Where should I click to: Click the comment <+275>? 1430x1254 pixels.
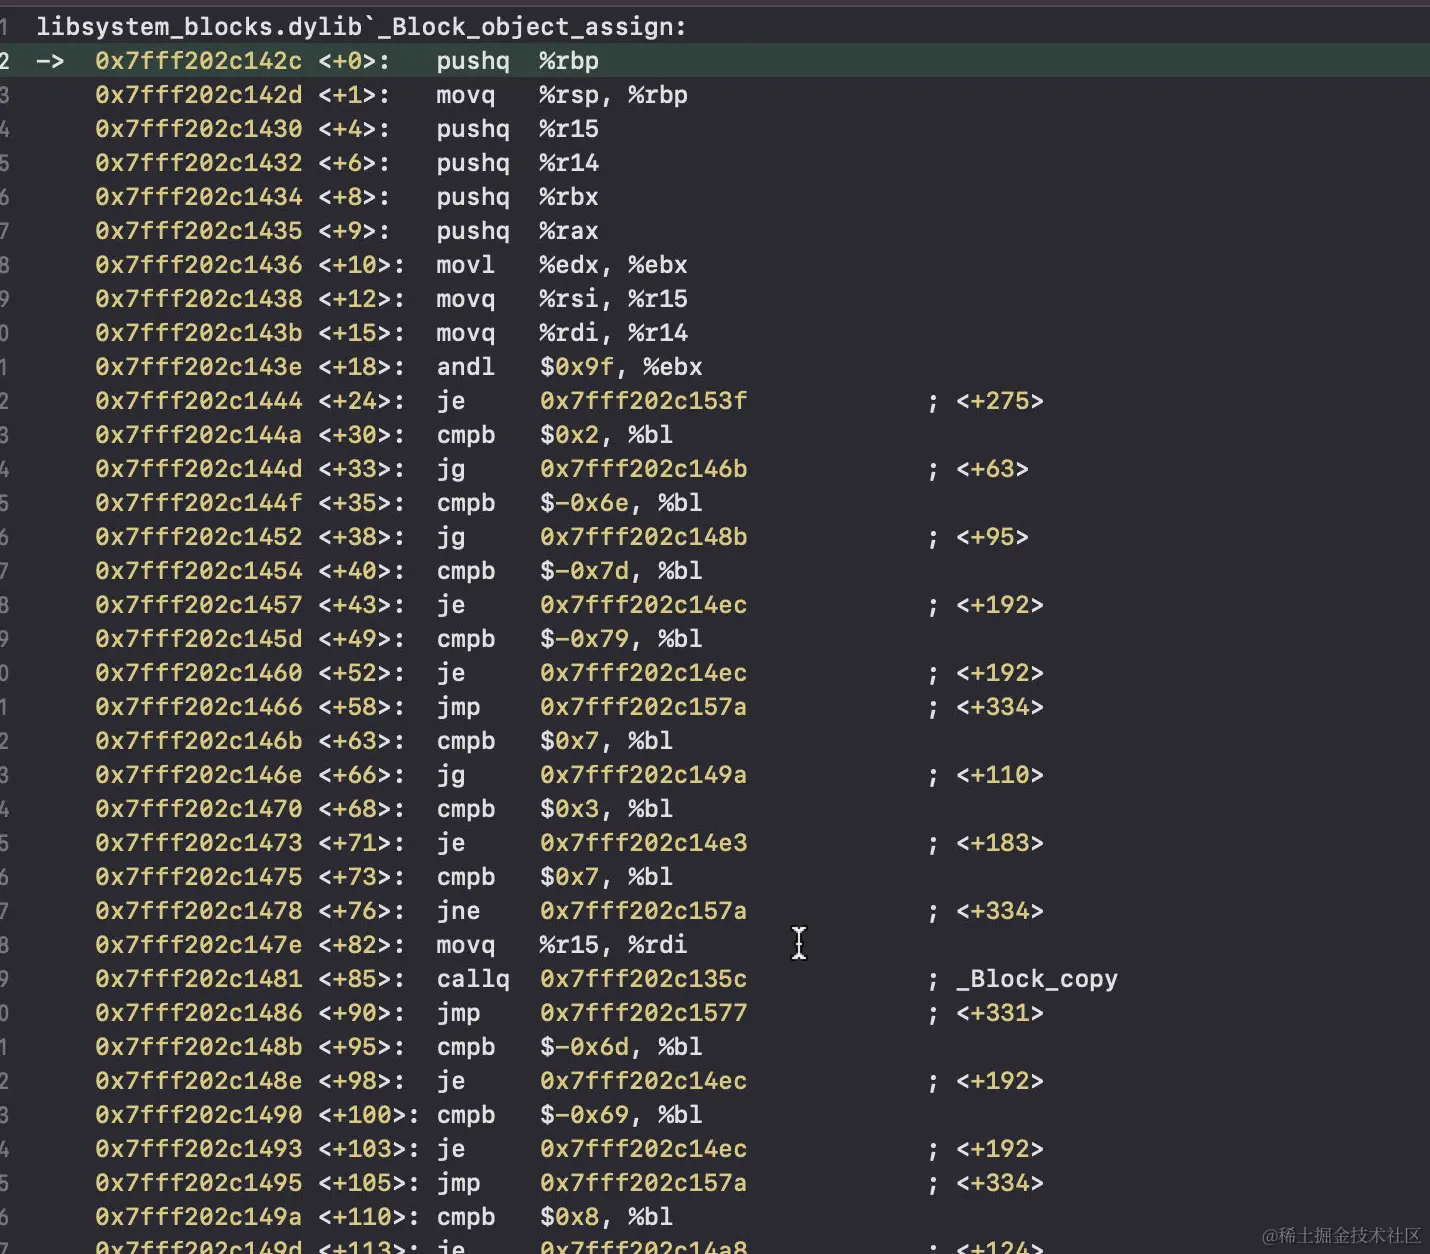[999, 401]
